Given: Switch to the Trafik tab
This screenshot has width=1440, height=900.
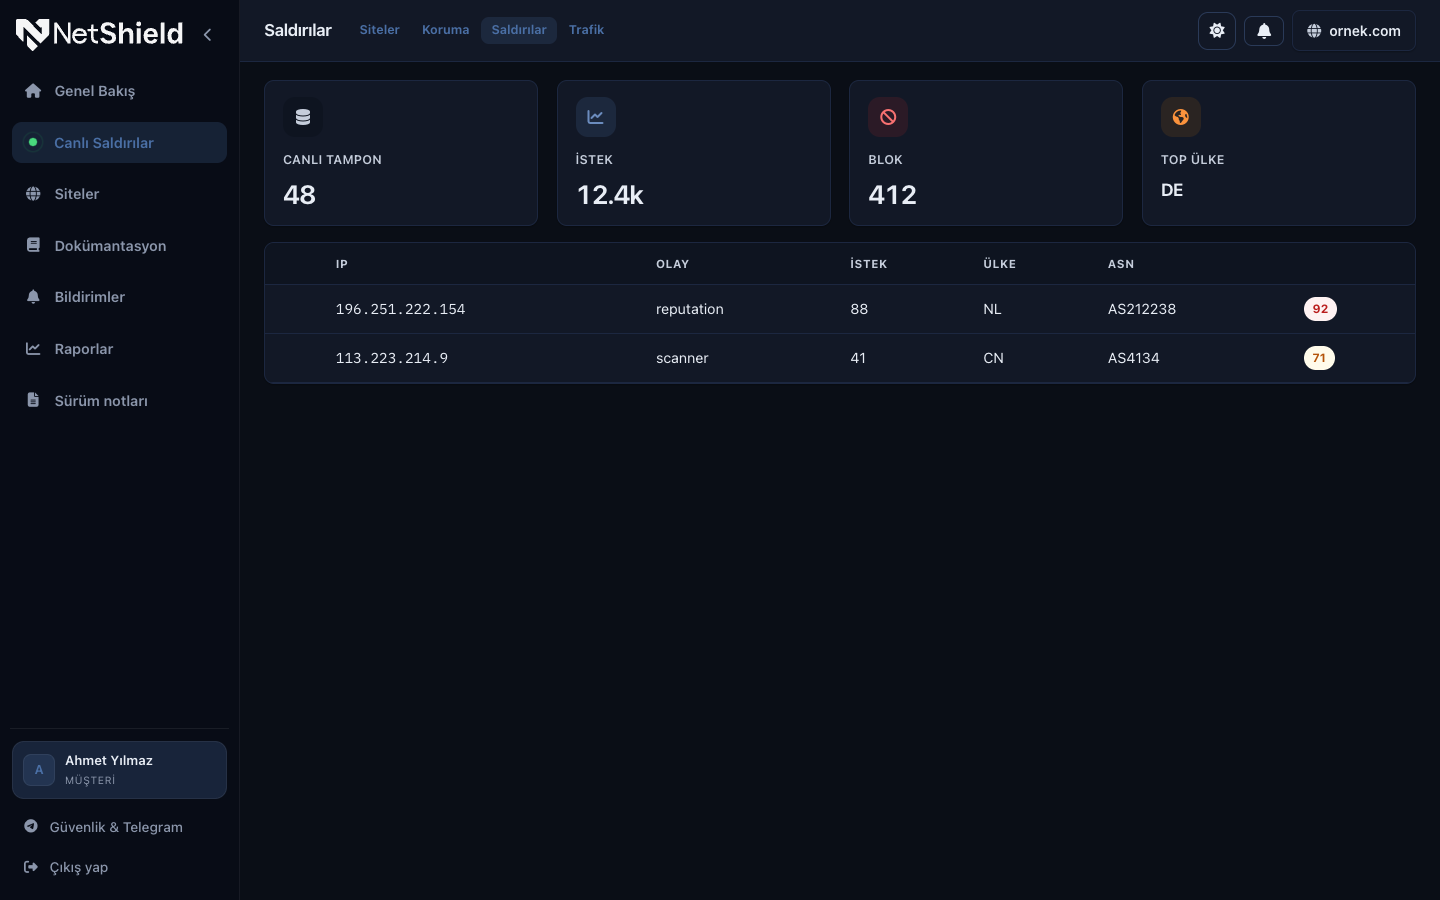Looking at the screenshot, I should [x=587, y=30].
